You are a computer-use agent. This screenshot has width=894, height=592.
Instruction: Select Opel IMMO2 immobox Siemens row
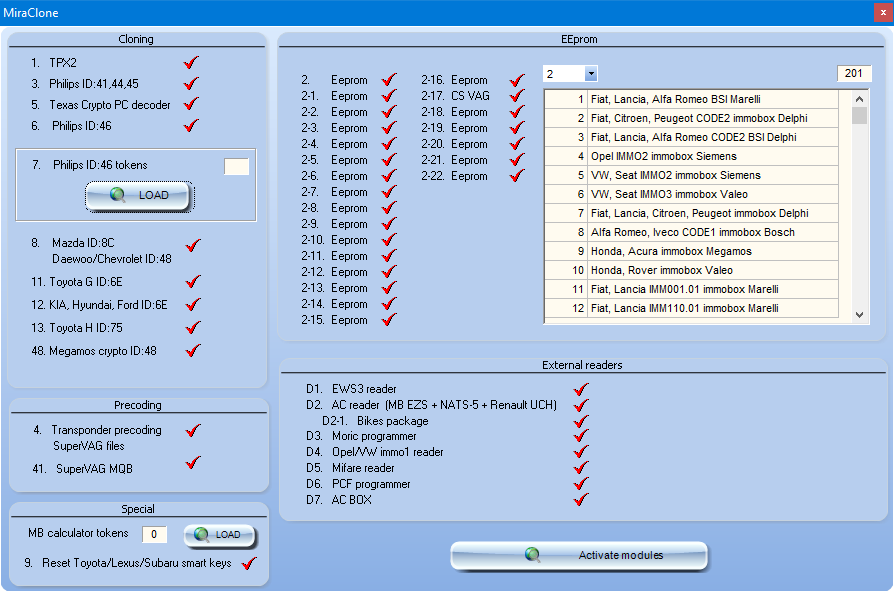(x=692, y=156)
